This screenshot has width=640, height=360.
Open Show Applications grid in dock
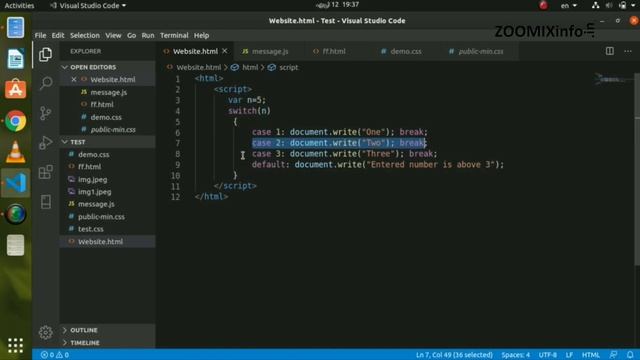(x=16, y=345)
